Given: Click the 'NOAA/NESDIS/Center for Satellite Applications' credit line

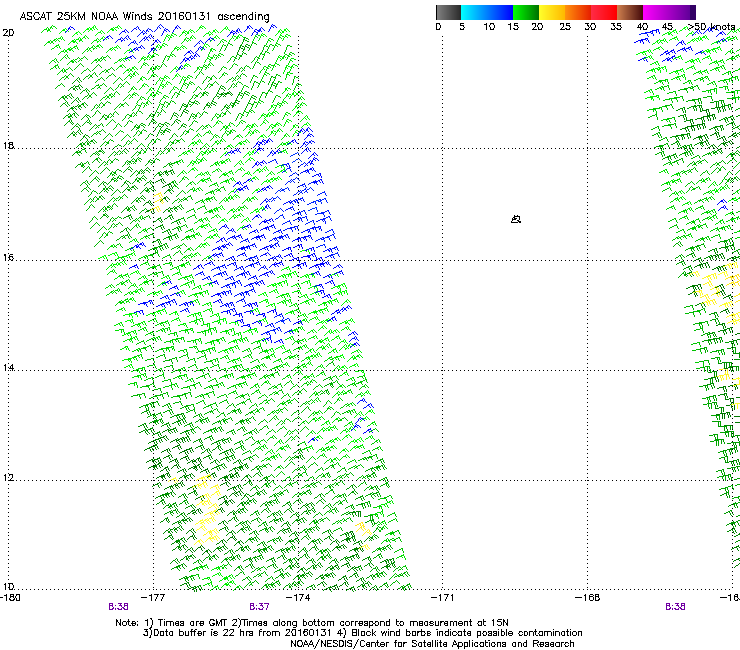Looking at the screenshot, I should [x=432, y=644].
